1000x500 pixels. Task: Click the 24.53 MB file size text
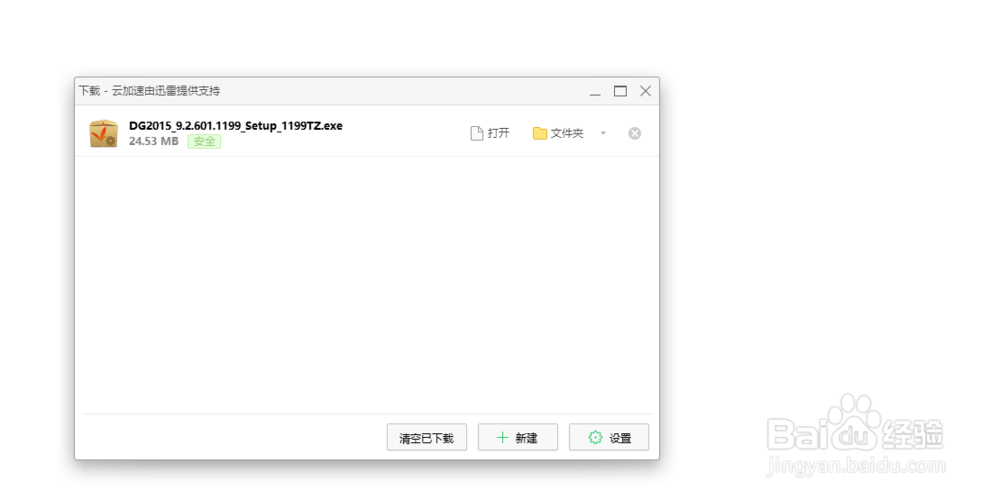pyautogui.click(x=154, y=142)
